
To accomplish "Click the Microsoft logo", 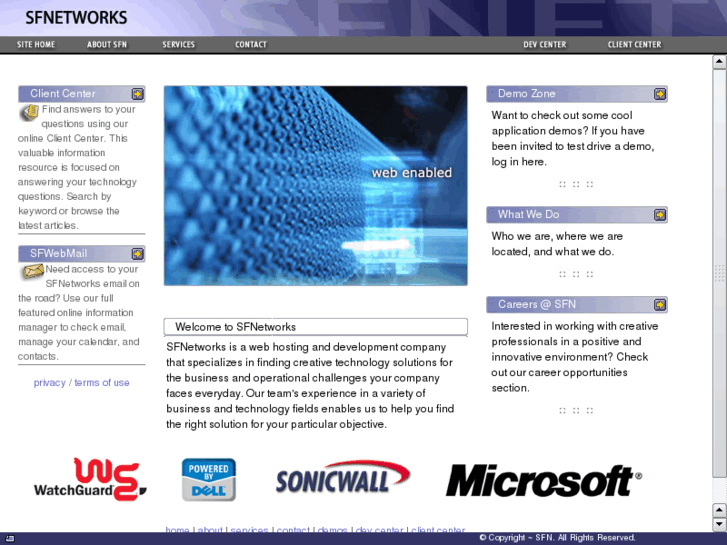I will click(x=543, y=481).
